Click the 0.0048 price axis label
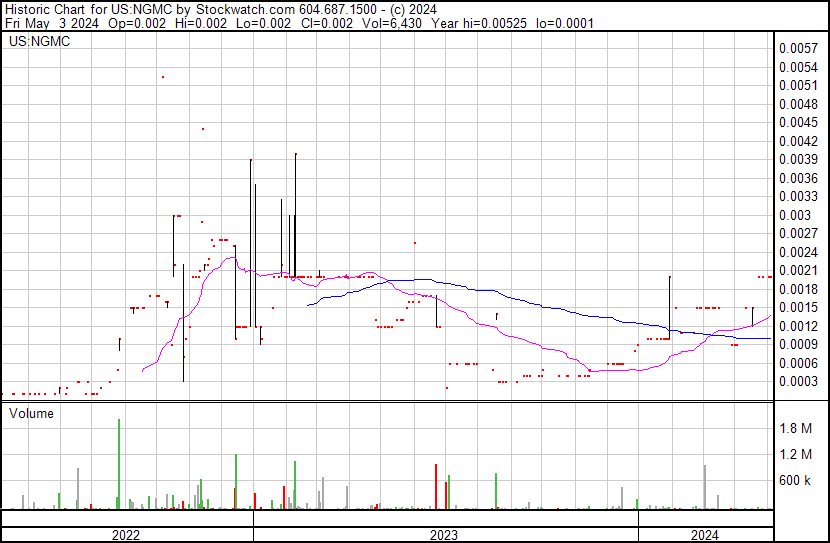Image resolution: width=830 pixels, height=543 pixels. click(798, 104)
